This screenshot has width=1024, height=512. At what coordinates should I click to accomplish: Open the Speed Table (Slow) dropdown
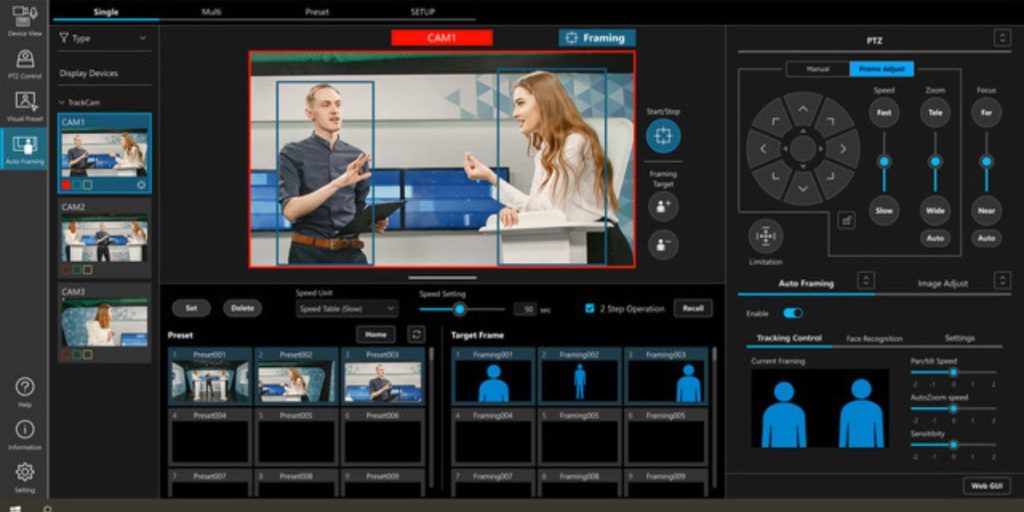[x=347, y=309]
